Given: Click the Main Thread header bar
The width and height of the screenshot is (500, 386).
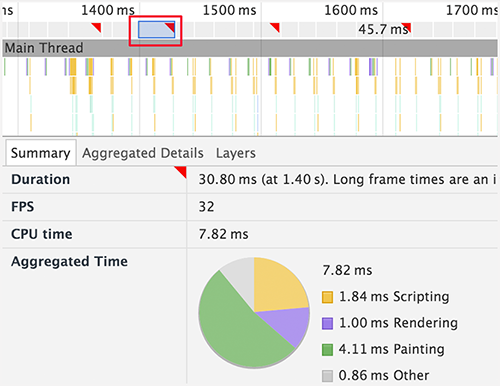Looking at the screenshot, I should coord(250,48).
